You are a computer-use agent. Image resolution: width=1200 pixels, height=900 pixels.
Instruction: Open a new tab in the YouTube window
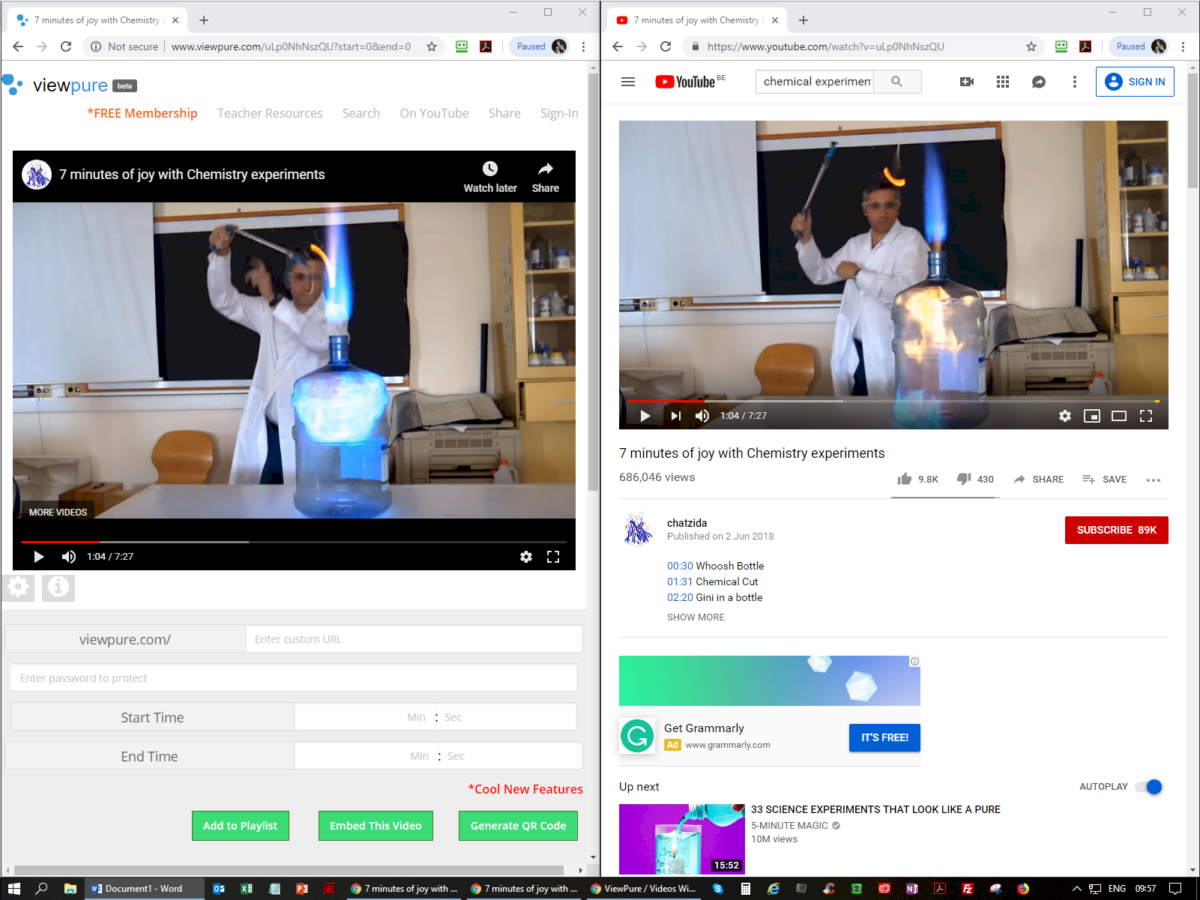pos(803,19)
